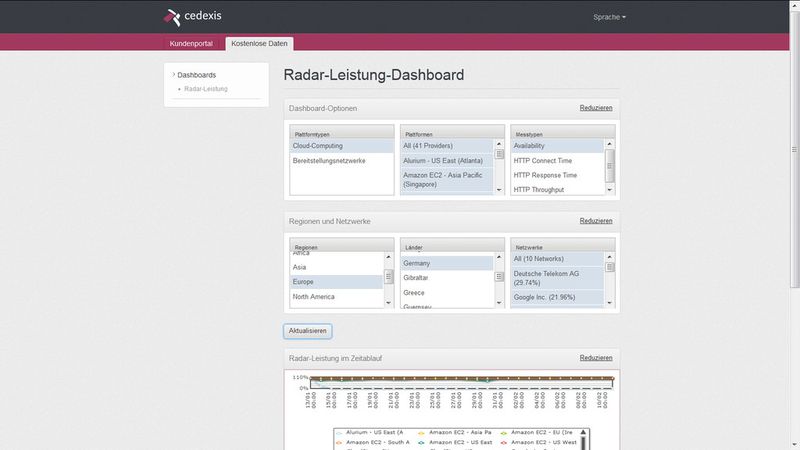Image resolution: width=800 pixels, height=450 pixels.
Task: Switch to the Kundenportal tab
Action: (191, 43)
